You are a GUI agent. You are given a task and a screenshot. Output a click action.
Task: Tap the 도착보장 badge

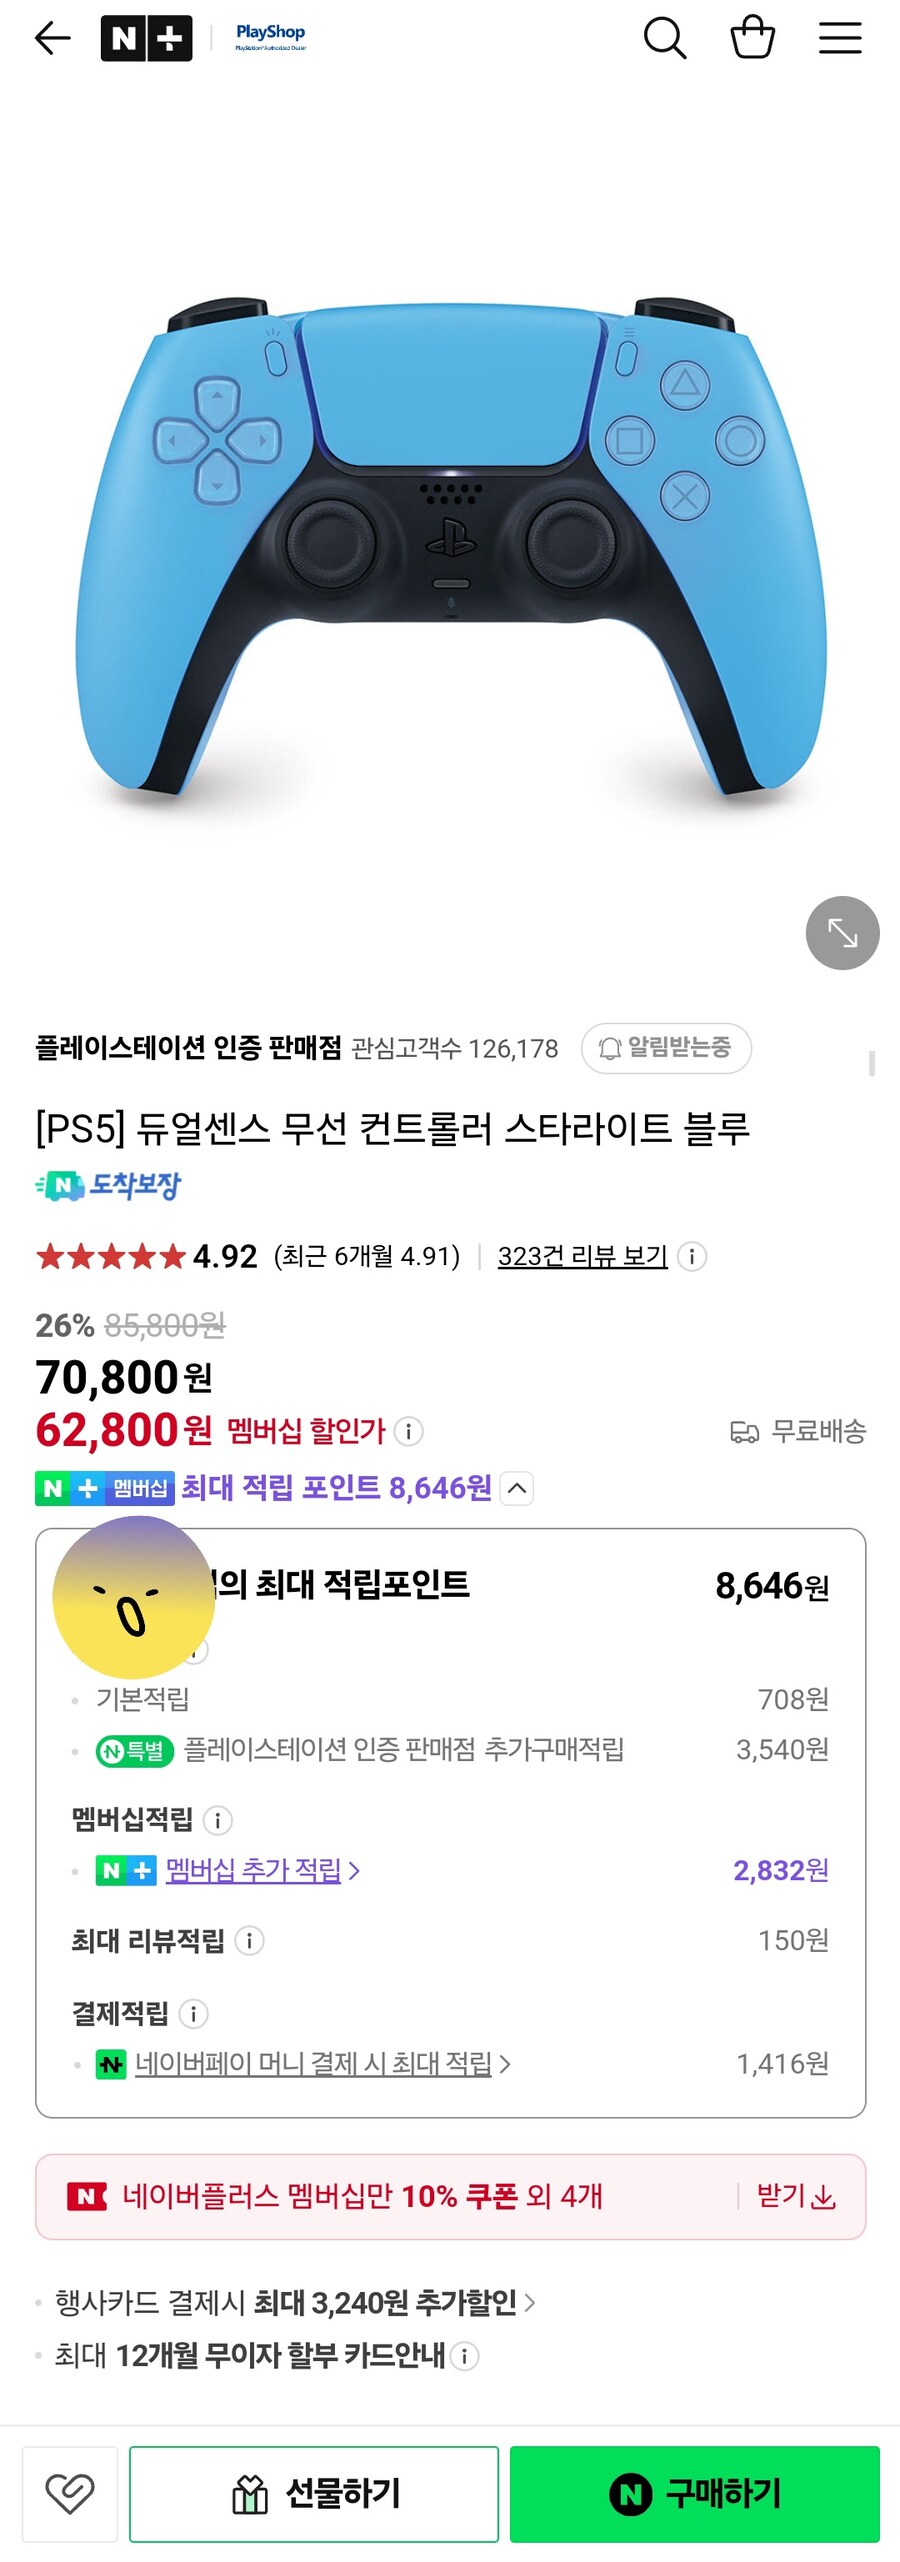pyautogui.click(x=110, y=1186)
